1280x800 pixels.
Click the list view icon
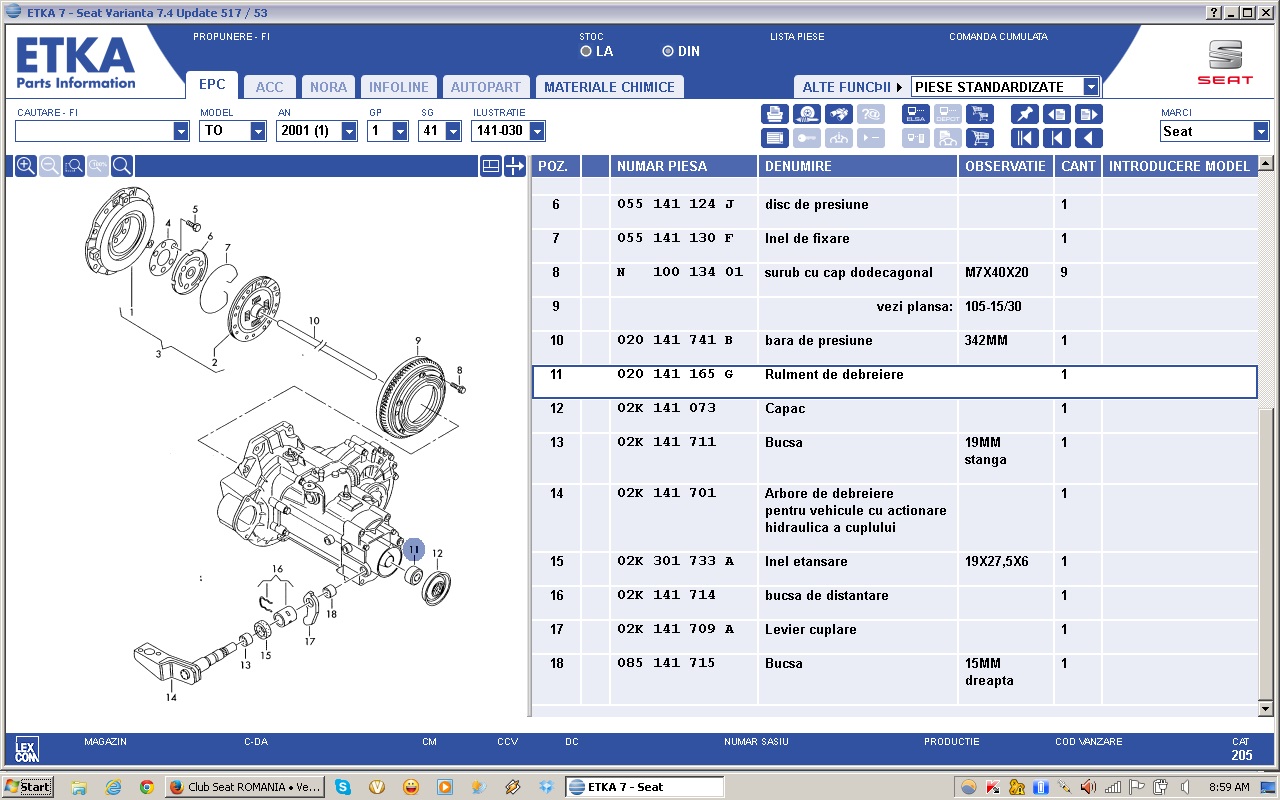pos(775,138)
